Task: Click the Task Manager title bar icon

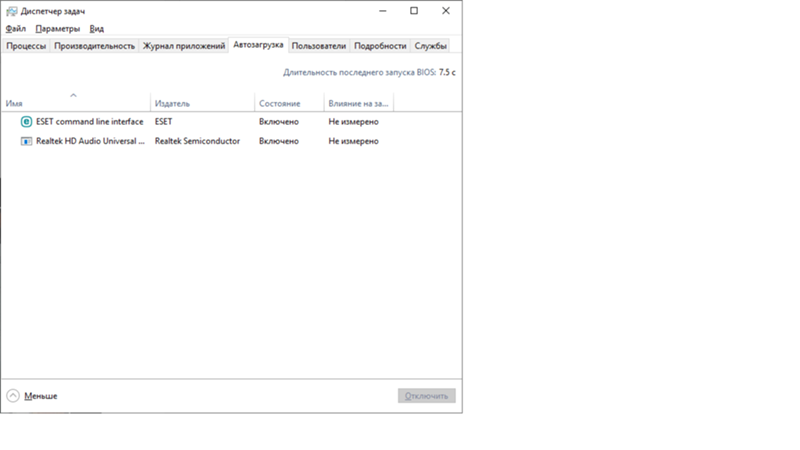Action: point(11,11)
